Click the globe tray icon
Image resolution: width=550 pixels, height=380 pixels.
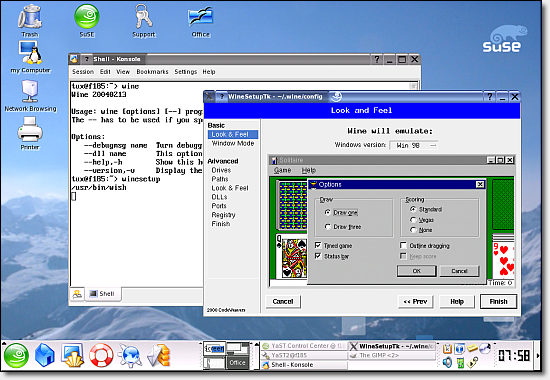click(x=485, y=348)
